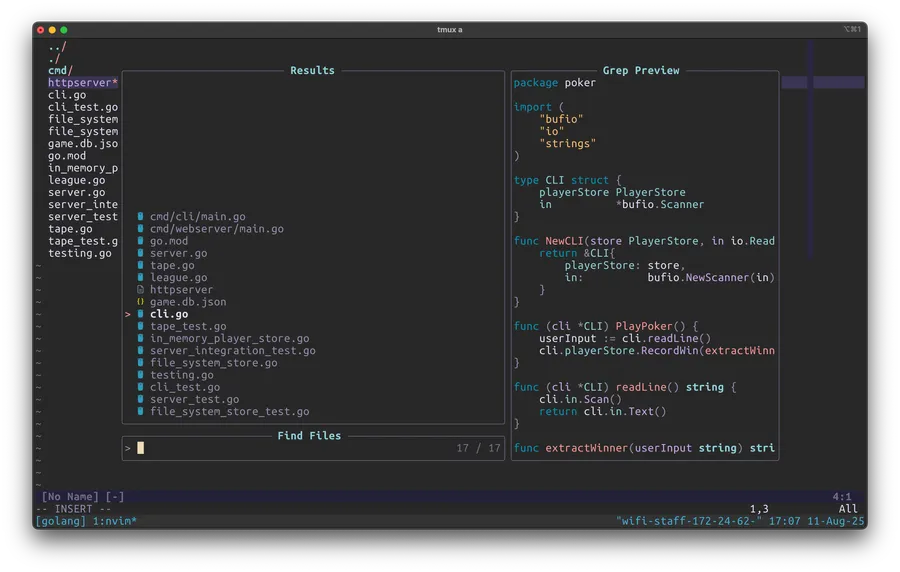Screen dimensions: 900x572
Task: Click the tmux hostname wifi-staff status entry
Action: pos(689,521)
